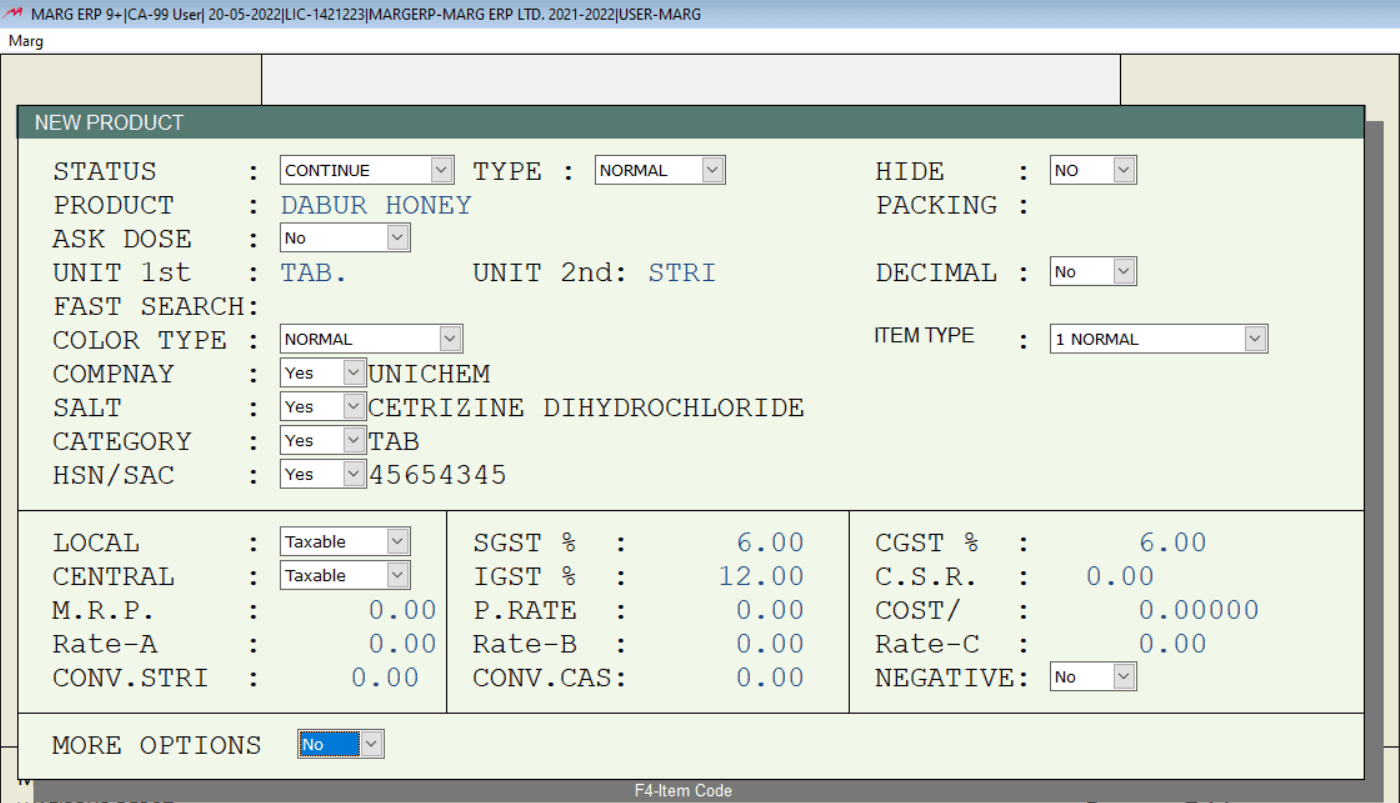Click the MARG ERP logo in title bar
Image resolution: width=1400 pixels, height=803 pixels.
[15, 14]
